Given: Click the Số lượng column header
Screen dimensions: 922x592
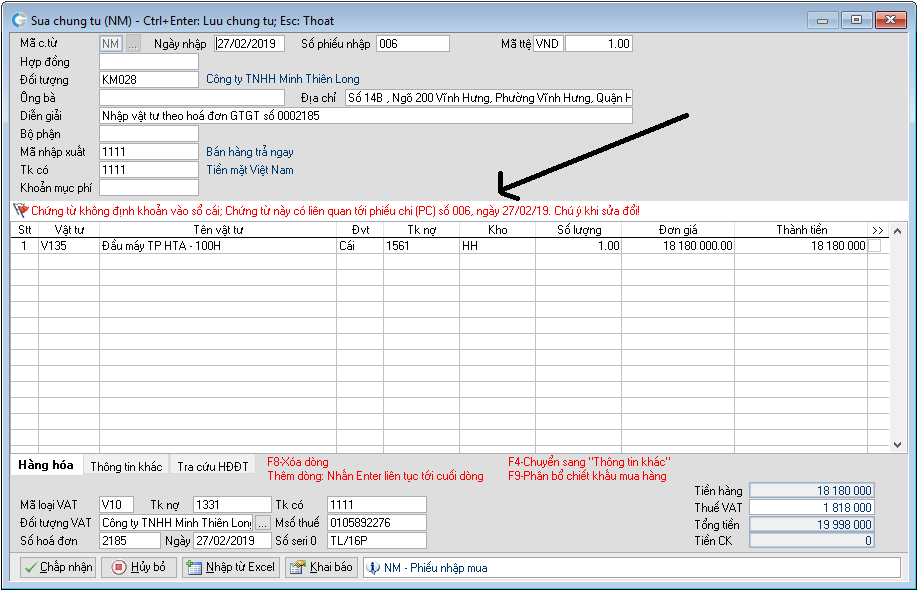Looking at the screenshot, I should pyautogui.click(x=579, y=230).
